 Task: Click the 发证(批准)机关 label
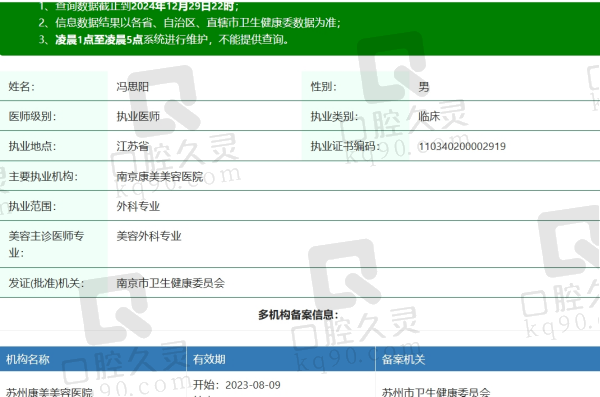[46, 283]
